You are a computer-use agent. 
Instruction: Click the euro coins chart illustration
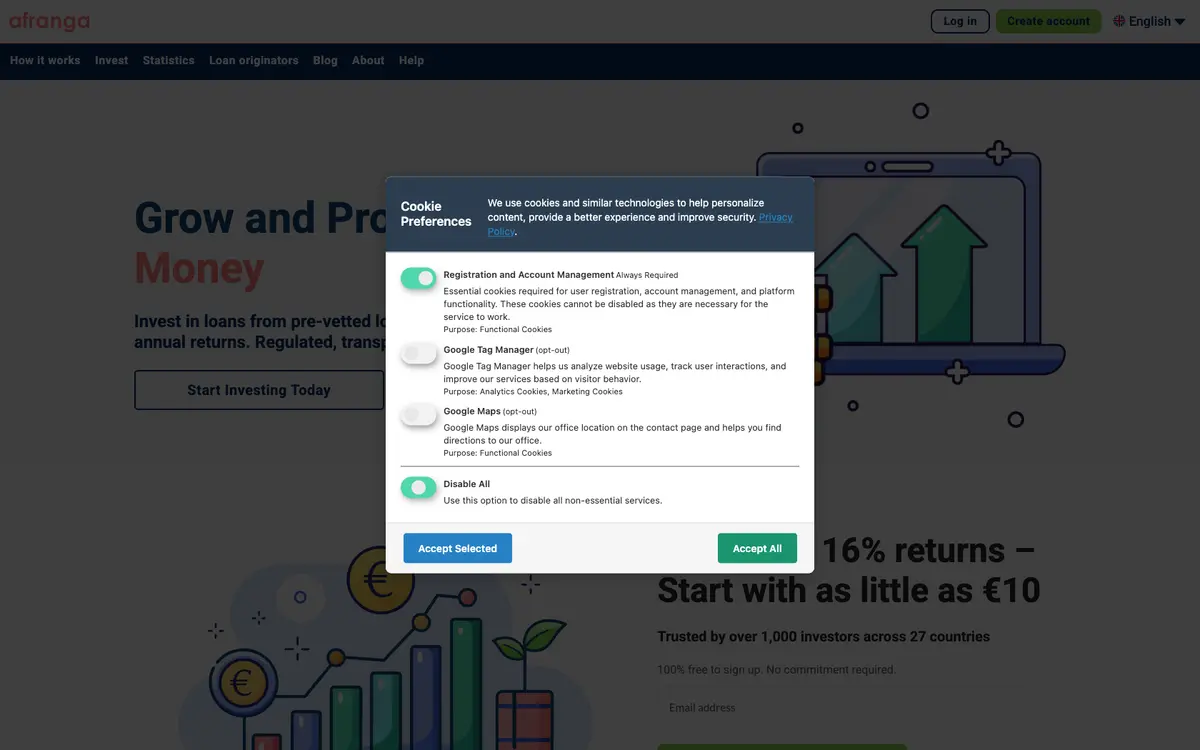(385, 650)
